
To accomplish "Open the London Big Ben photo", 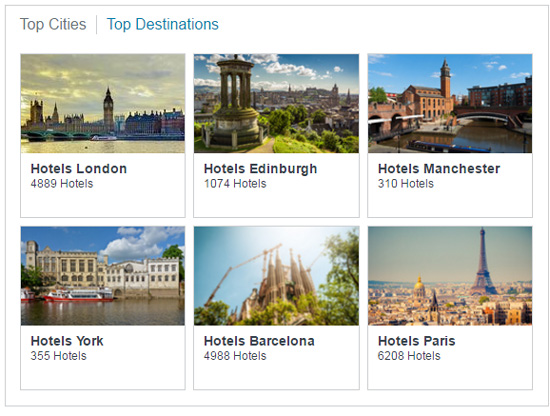I will click(x=103, y=103).
